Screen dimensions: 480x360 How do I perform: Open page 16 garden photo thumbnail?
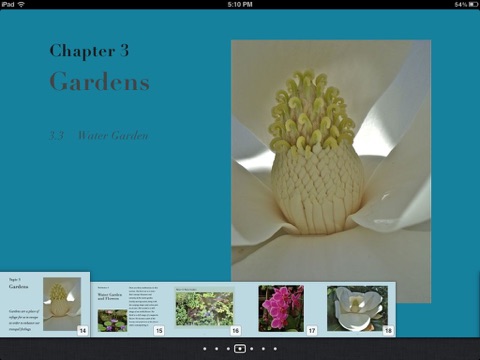coord(205,309)
